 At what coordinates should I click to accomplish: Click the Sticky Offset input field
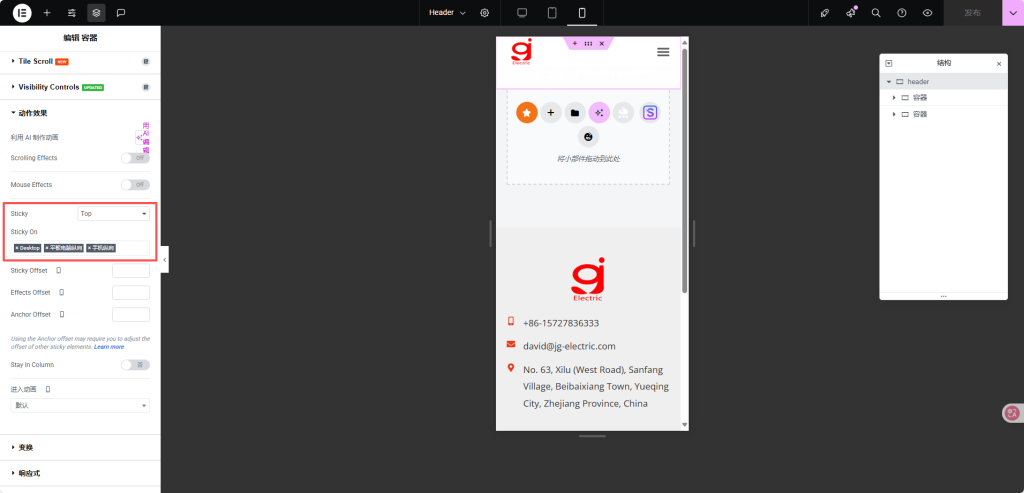point(131,271)
